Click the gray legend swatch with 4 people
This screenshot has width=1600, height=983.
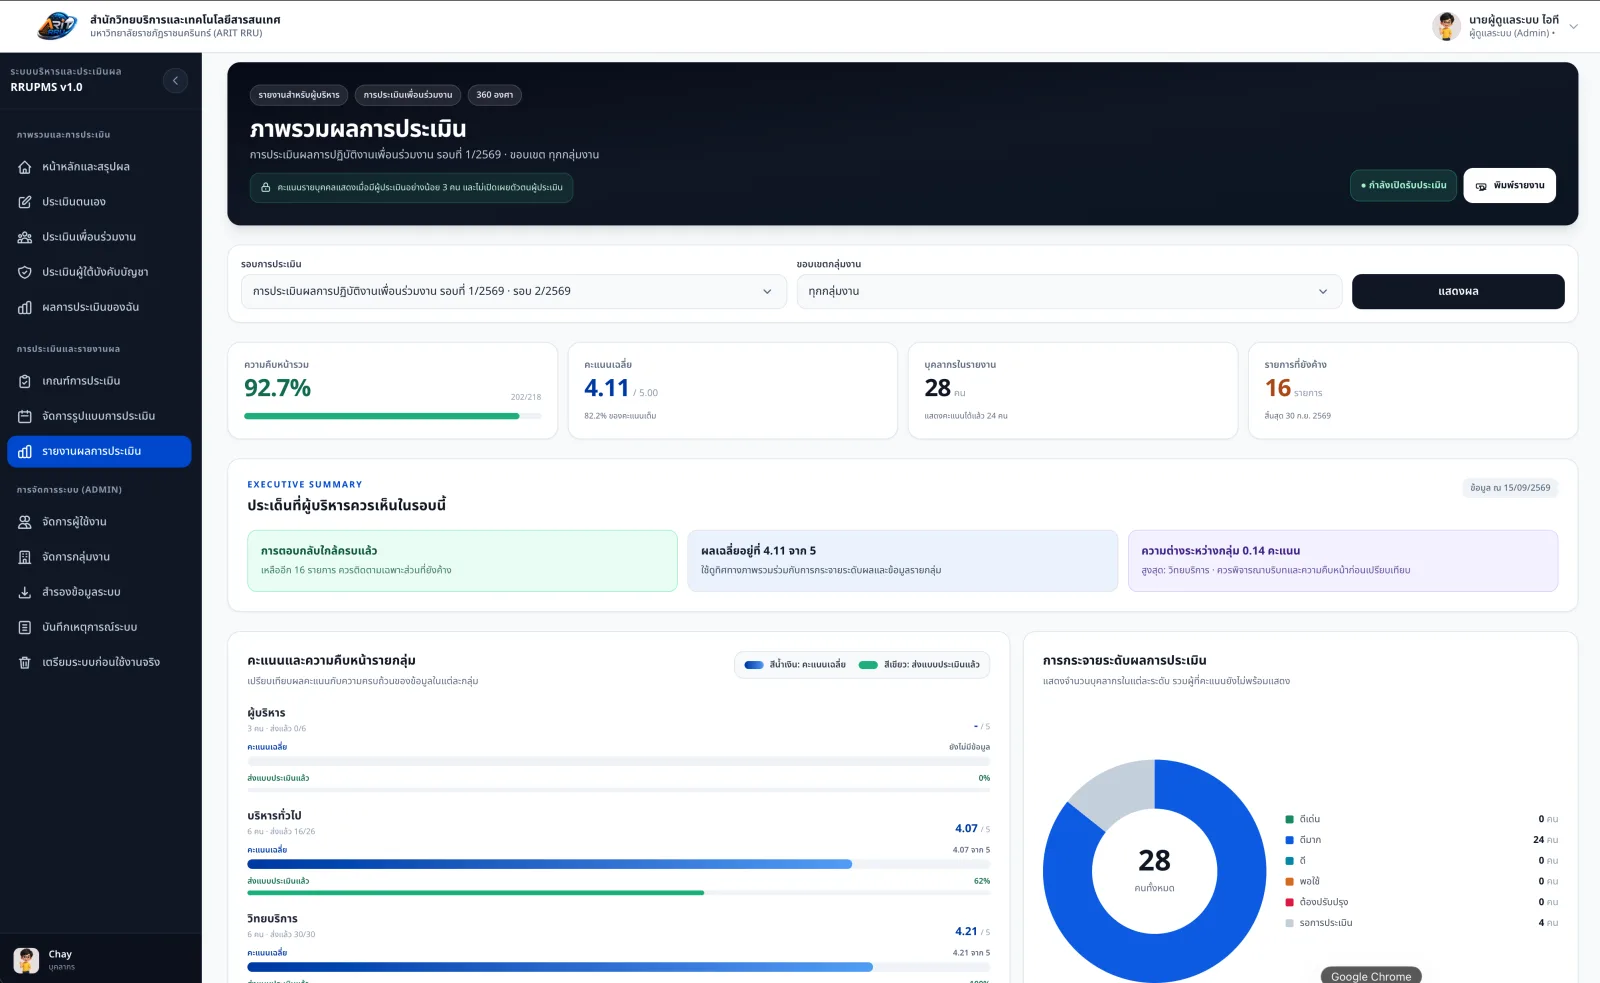1290,923
